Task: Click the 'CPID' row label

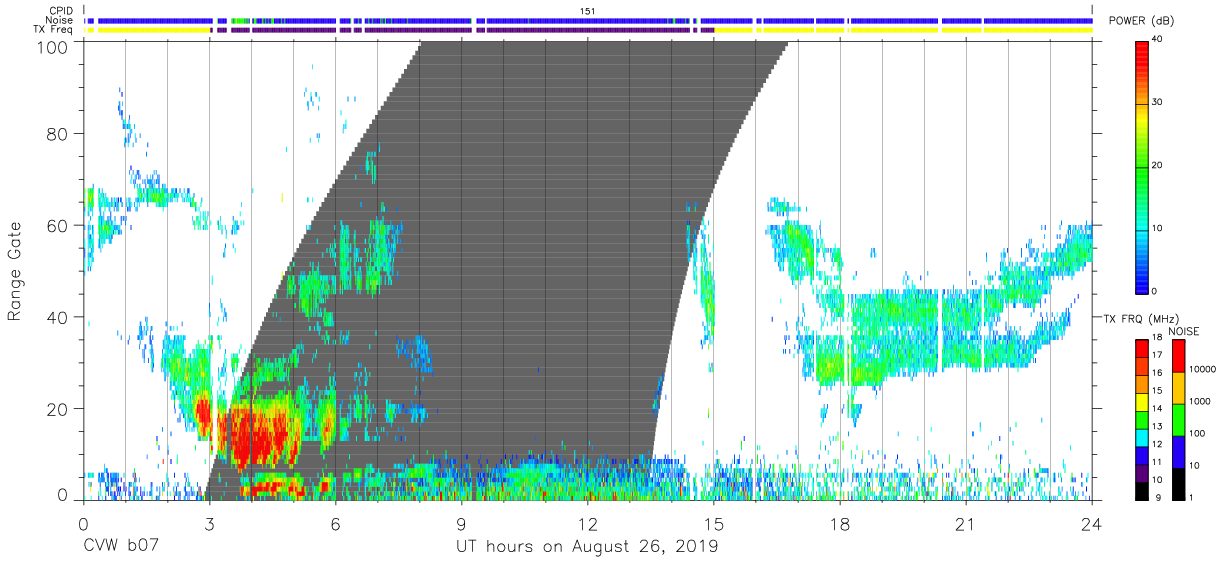Action: point(61,11)
